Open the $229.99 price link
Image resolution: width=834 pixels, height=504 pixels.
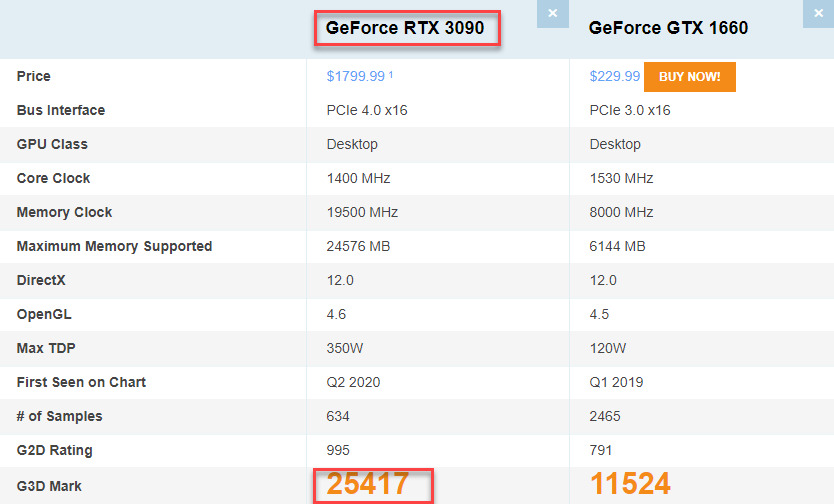tap(614, 76)
